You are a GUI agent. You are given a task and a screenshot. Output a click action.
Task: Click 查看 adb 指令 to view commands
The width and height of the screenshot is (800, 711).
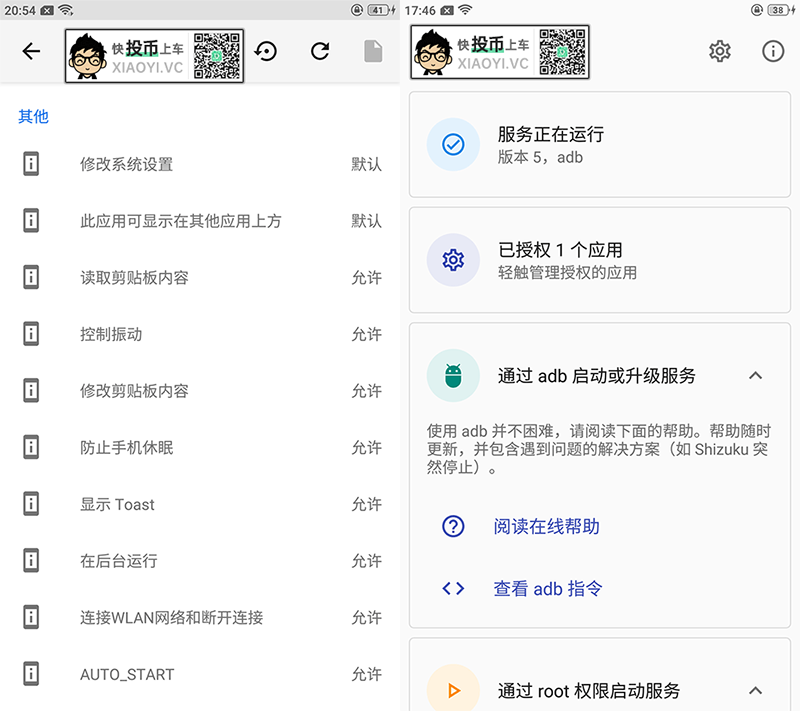[547, 589]
